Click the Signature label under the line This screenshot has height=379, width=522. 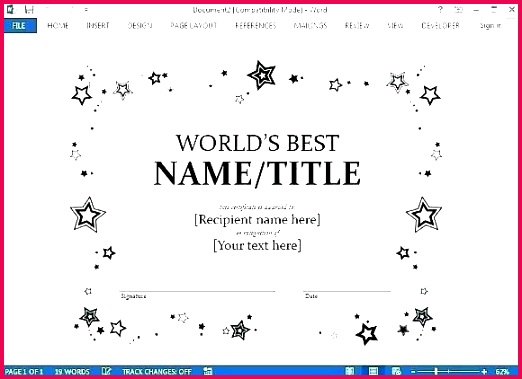[x=133, y=296]
